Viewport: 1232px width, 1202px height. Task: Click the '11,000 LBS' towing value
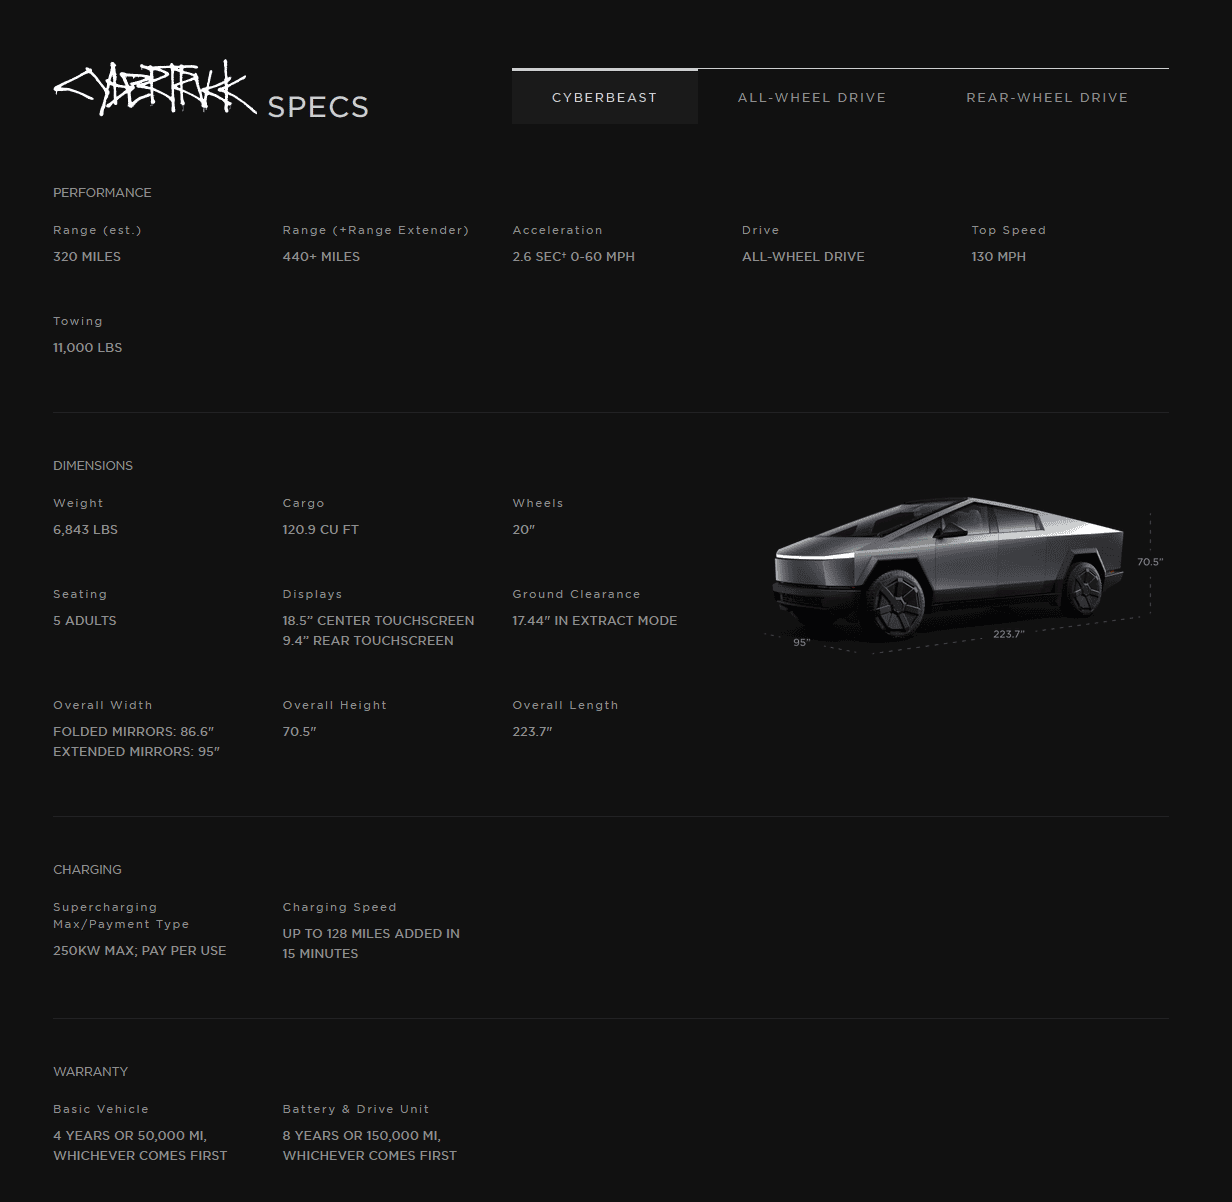coord(88,347)
